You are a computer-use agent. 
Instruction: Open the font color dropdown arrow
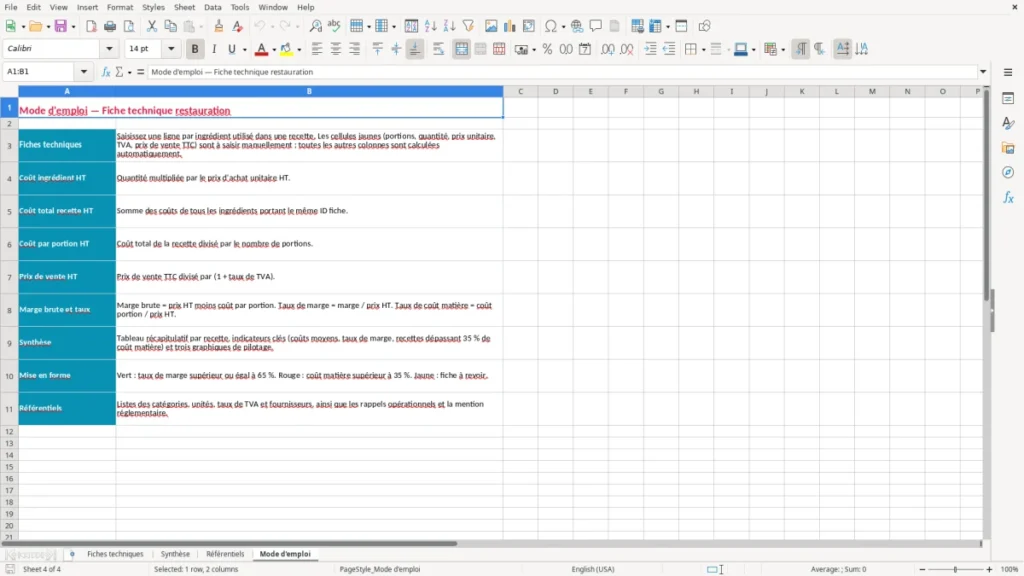pyautogui.click(x=274, y=50)
